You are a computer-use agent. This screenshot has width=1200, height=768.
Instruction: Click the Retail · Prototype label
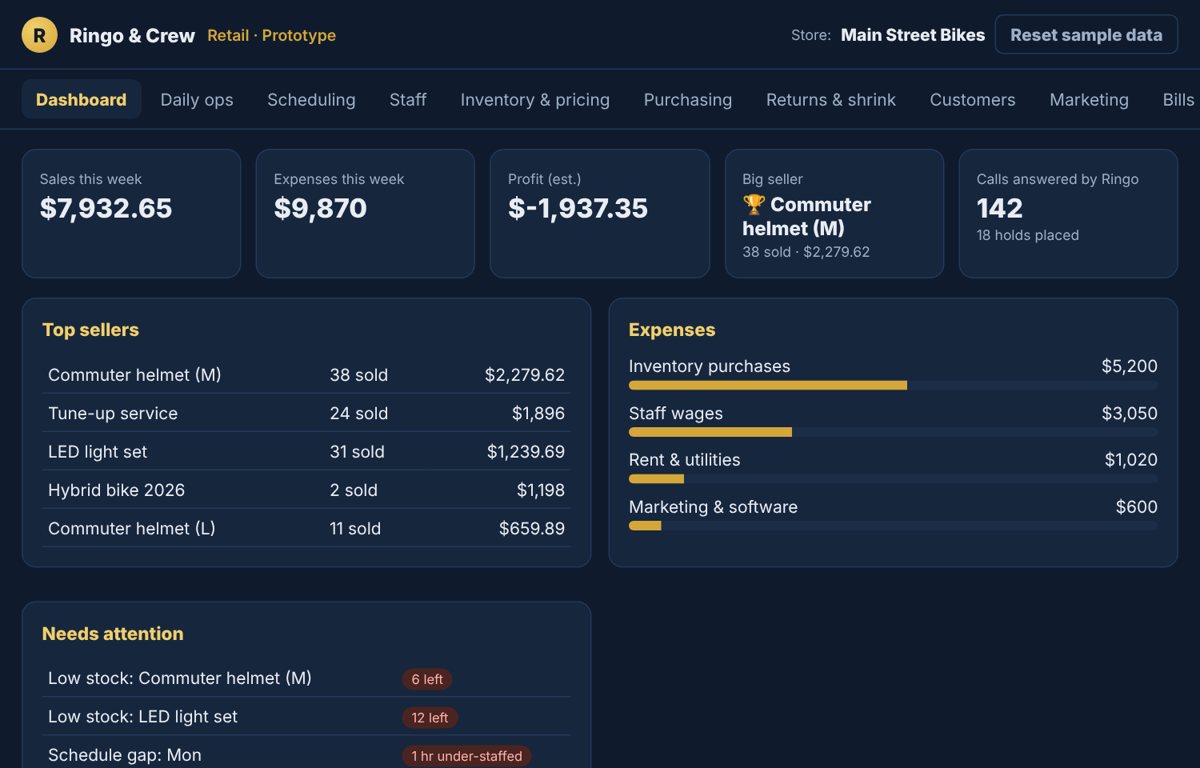(272, 36)
